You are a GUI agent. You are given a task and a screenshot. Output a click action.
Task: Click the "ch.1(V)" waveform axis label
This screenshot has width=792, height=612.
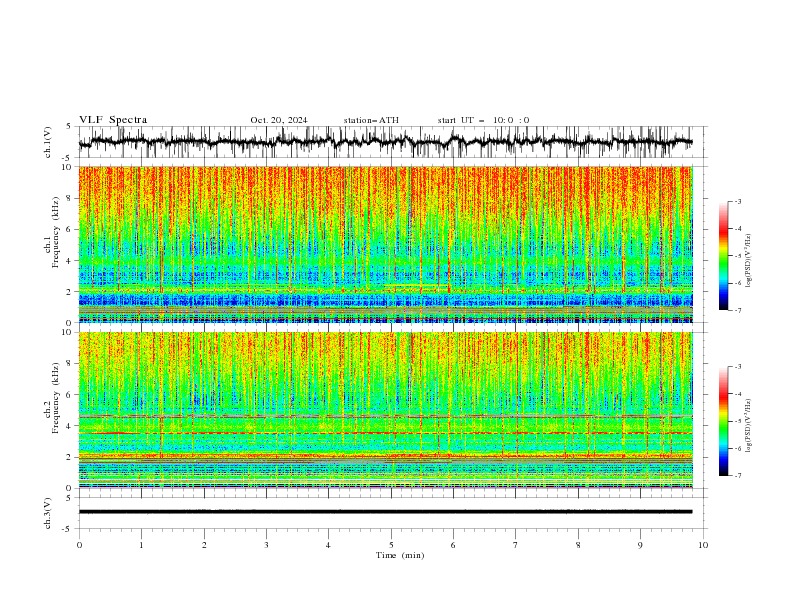pos(48,142)
